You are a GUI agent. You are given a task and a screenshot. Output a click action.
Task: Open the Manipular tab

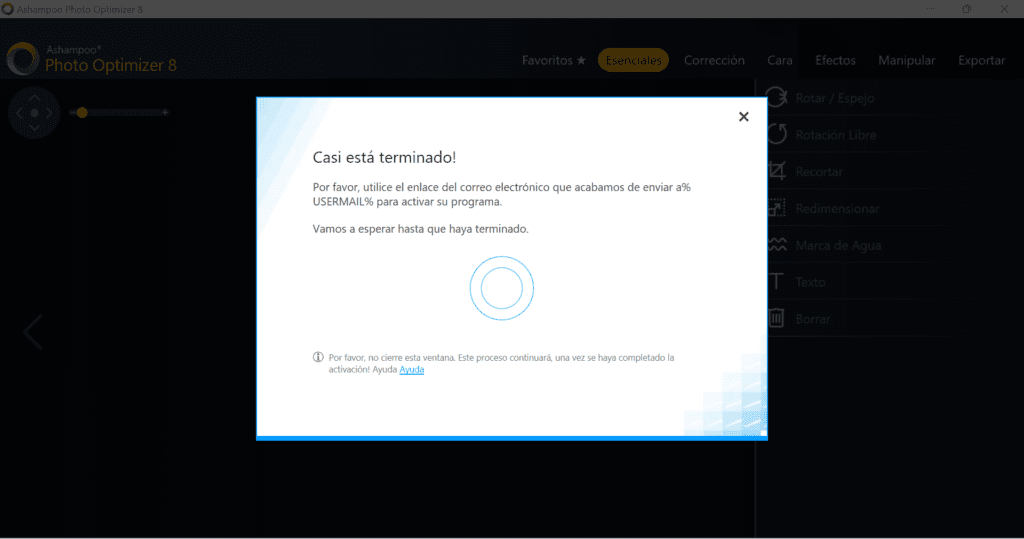pyautogui.click(x=906, y=60)
